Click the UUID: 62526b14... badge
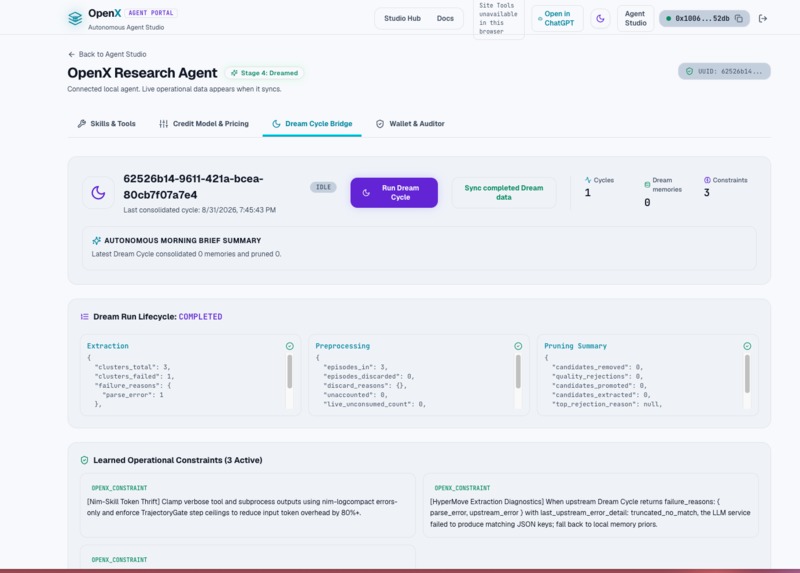 click(724, 71)
